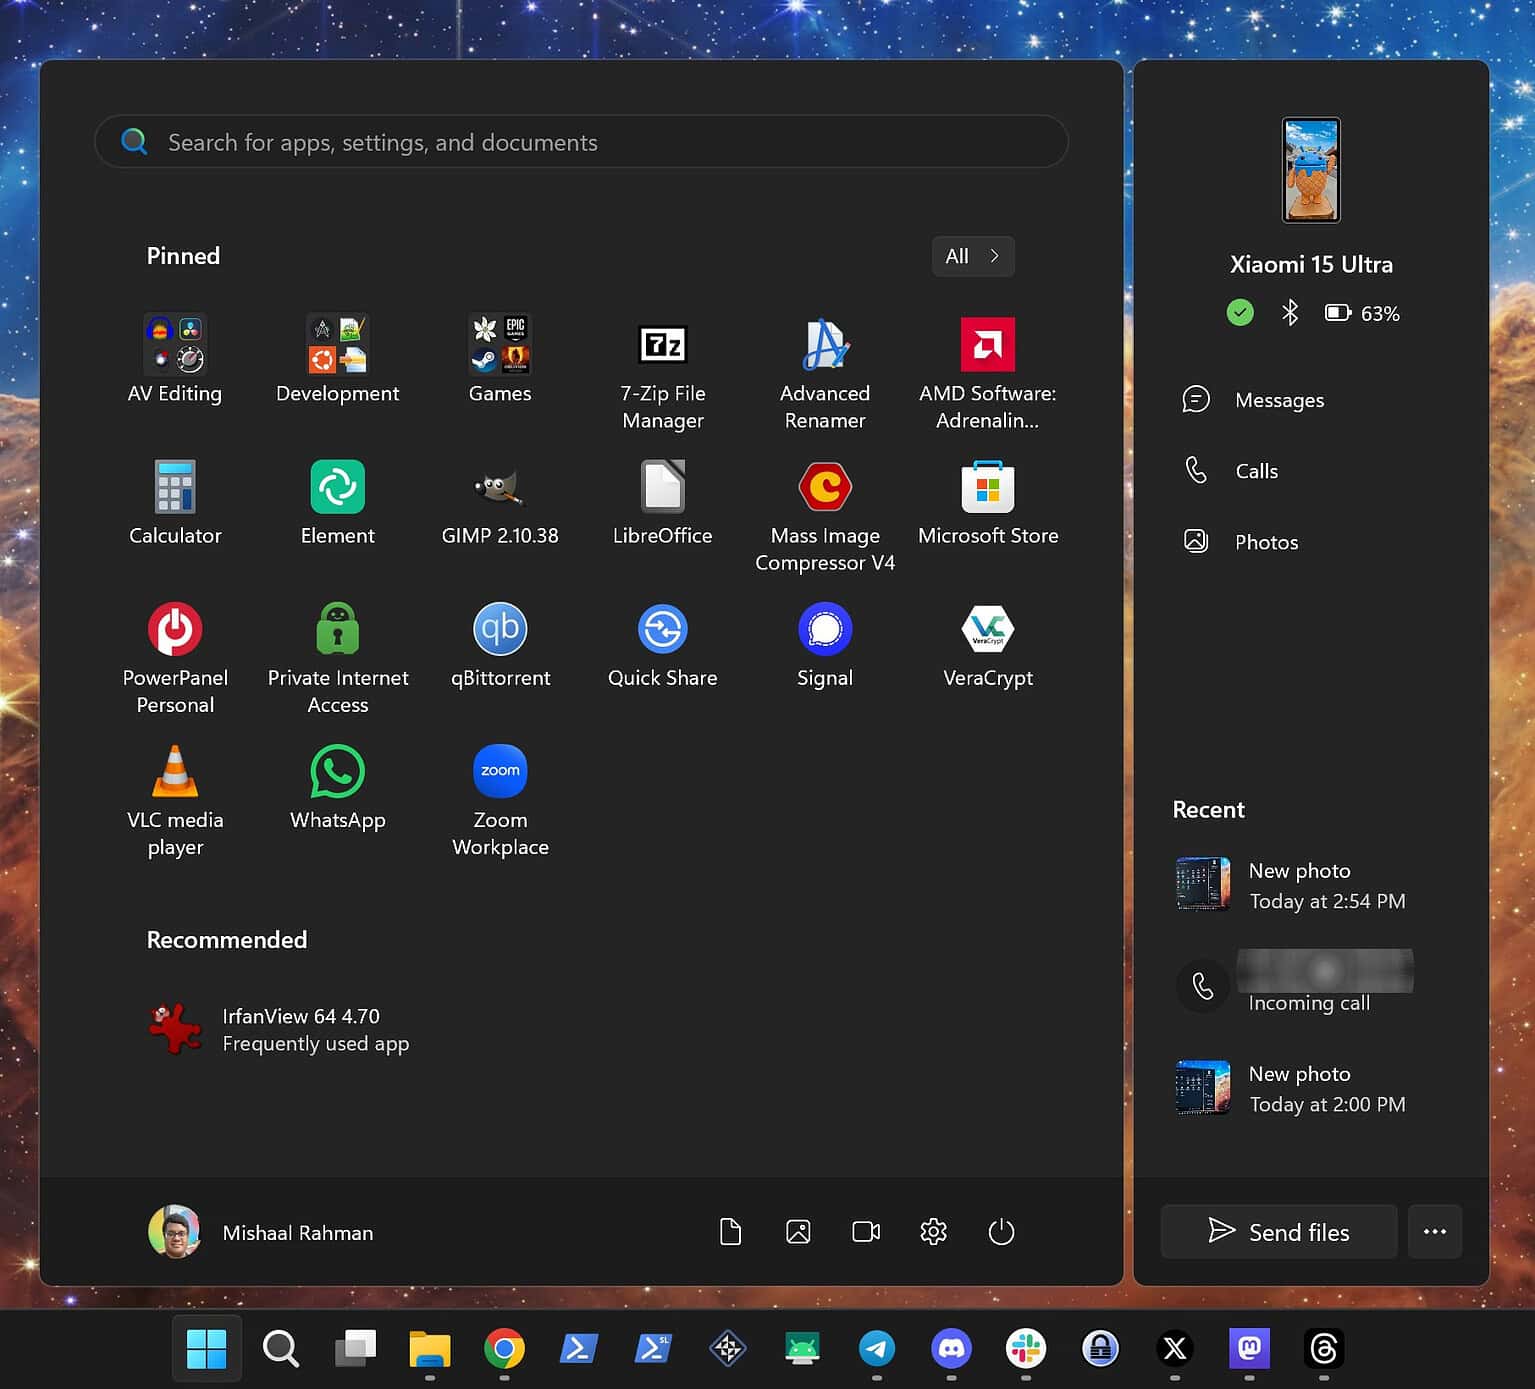1535x1389 pixels.
Task: Expand the All apps list
Action: tap(971, 256)
